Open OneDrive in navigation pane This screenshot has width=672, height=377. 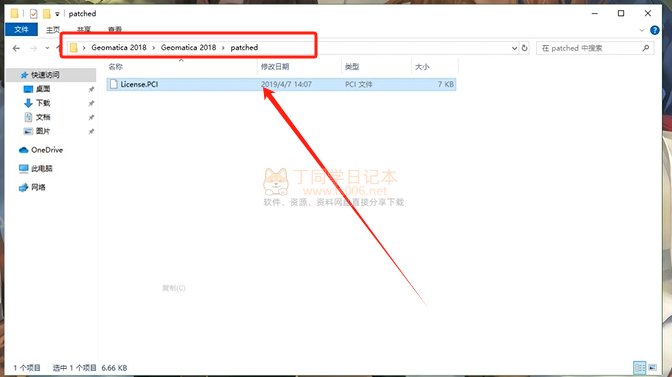pos(47,150)
